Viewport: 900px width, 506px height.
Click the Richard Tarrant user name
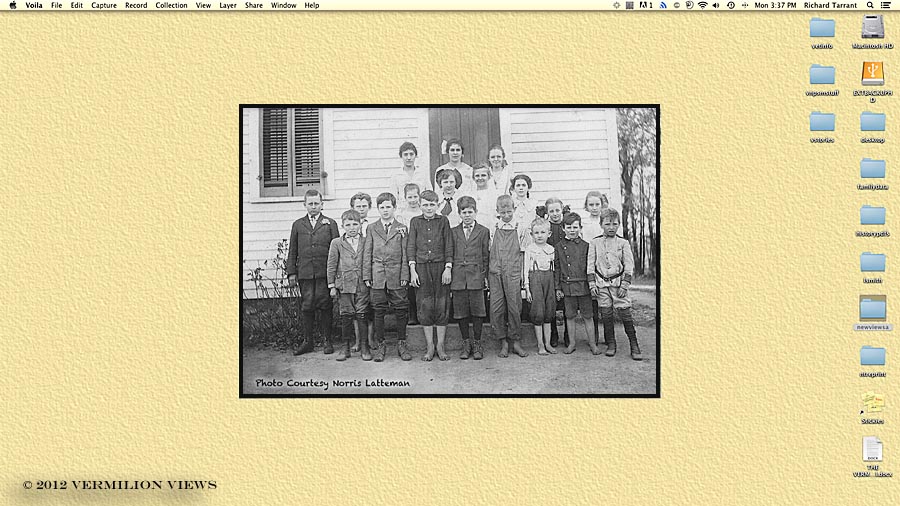point(830,5)
